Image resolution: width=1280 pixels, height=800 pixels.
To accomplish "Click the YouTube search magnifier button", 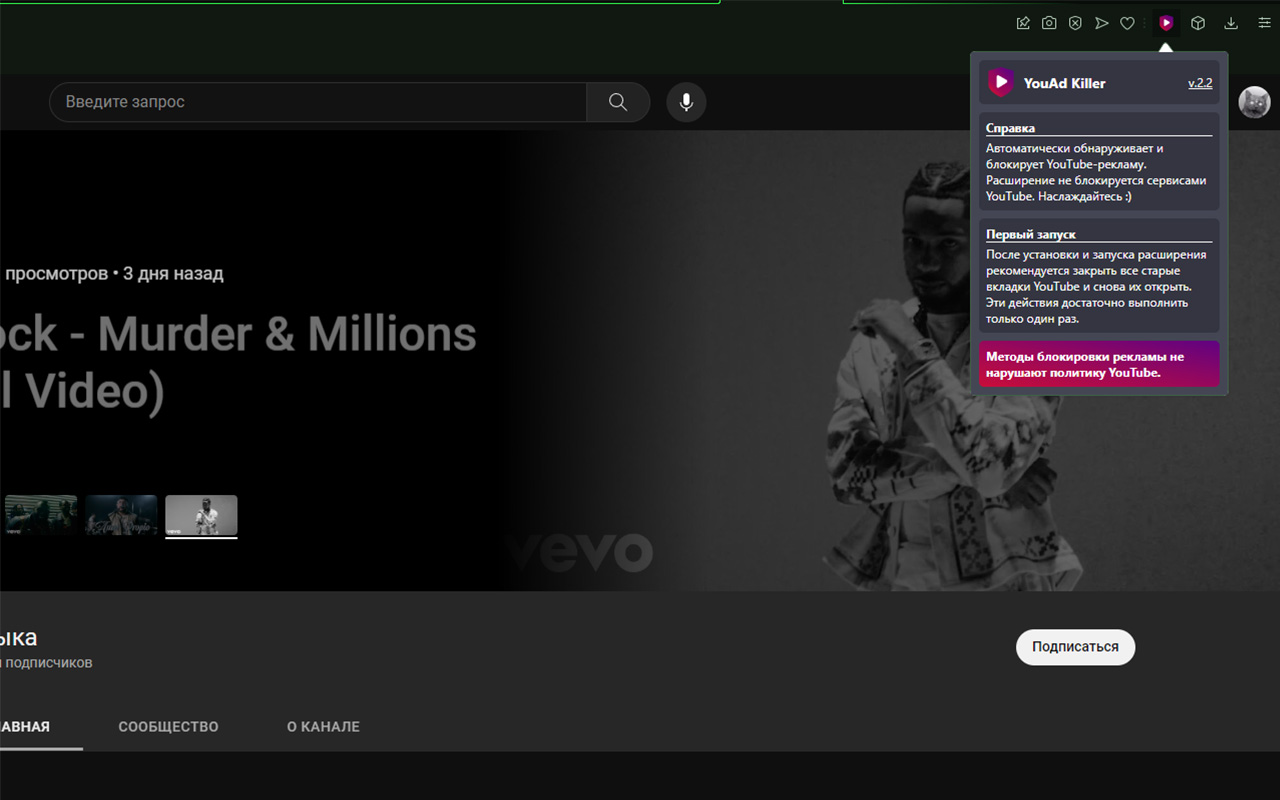I will click(x=618, y=102).
